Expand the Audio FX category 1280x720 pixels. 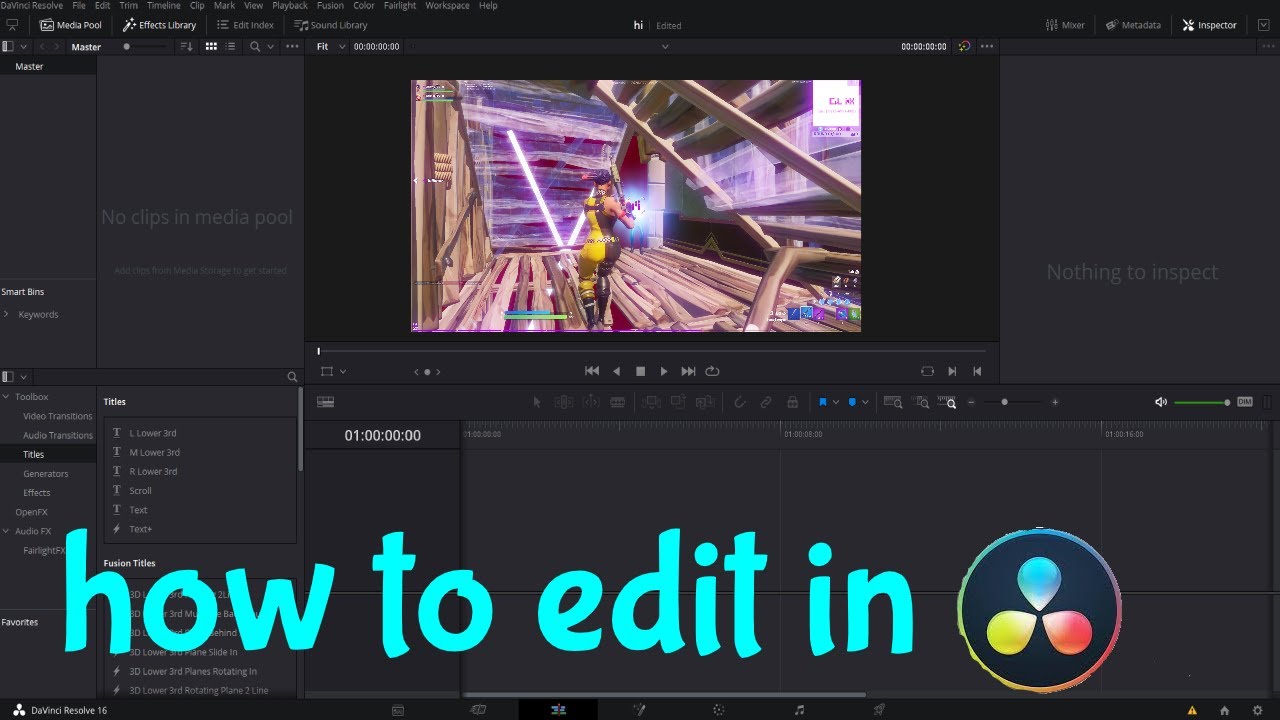(6, 531)
